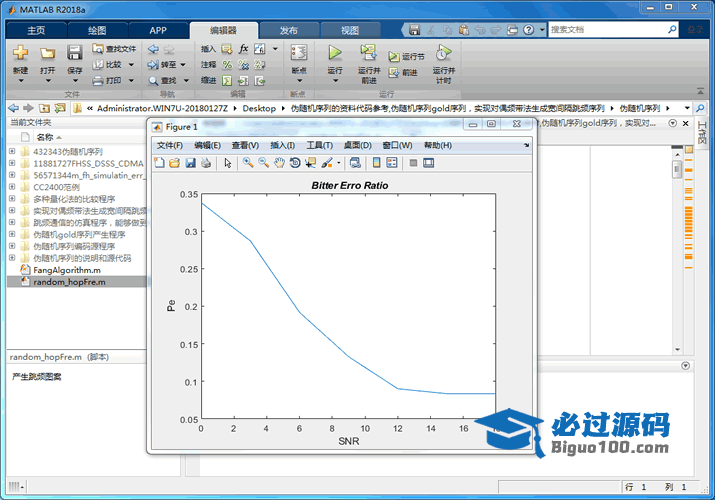715x500 pixels.
Task: Click the quick access save icon
Action: (414, 30)
